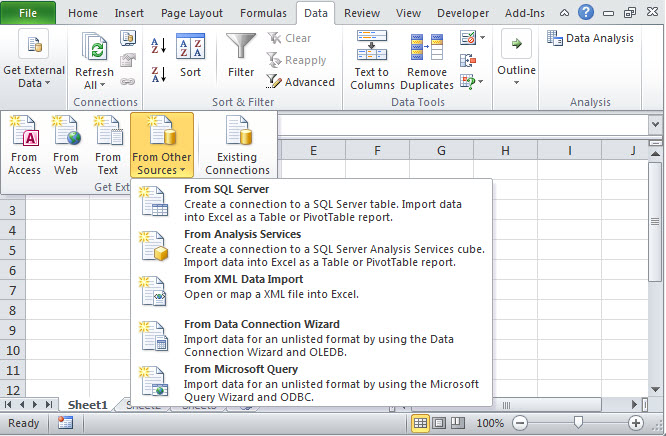Open the Get External Data dropdown

click(34, 59)
